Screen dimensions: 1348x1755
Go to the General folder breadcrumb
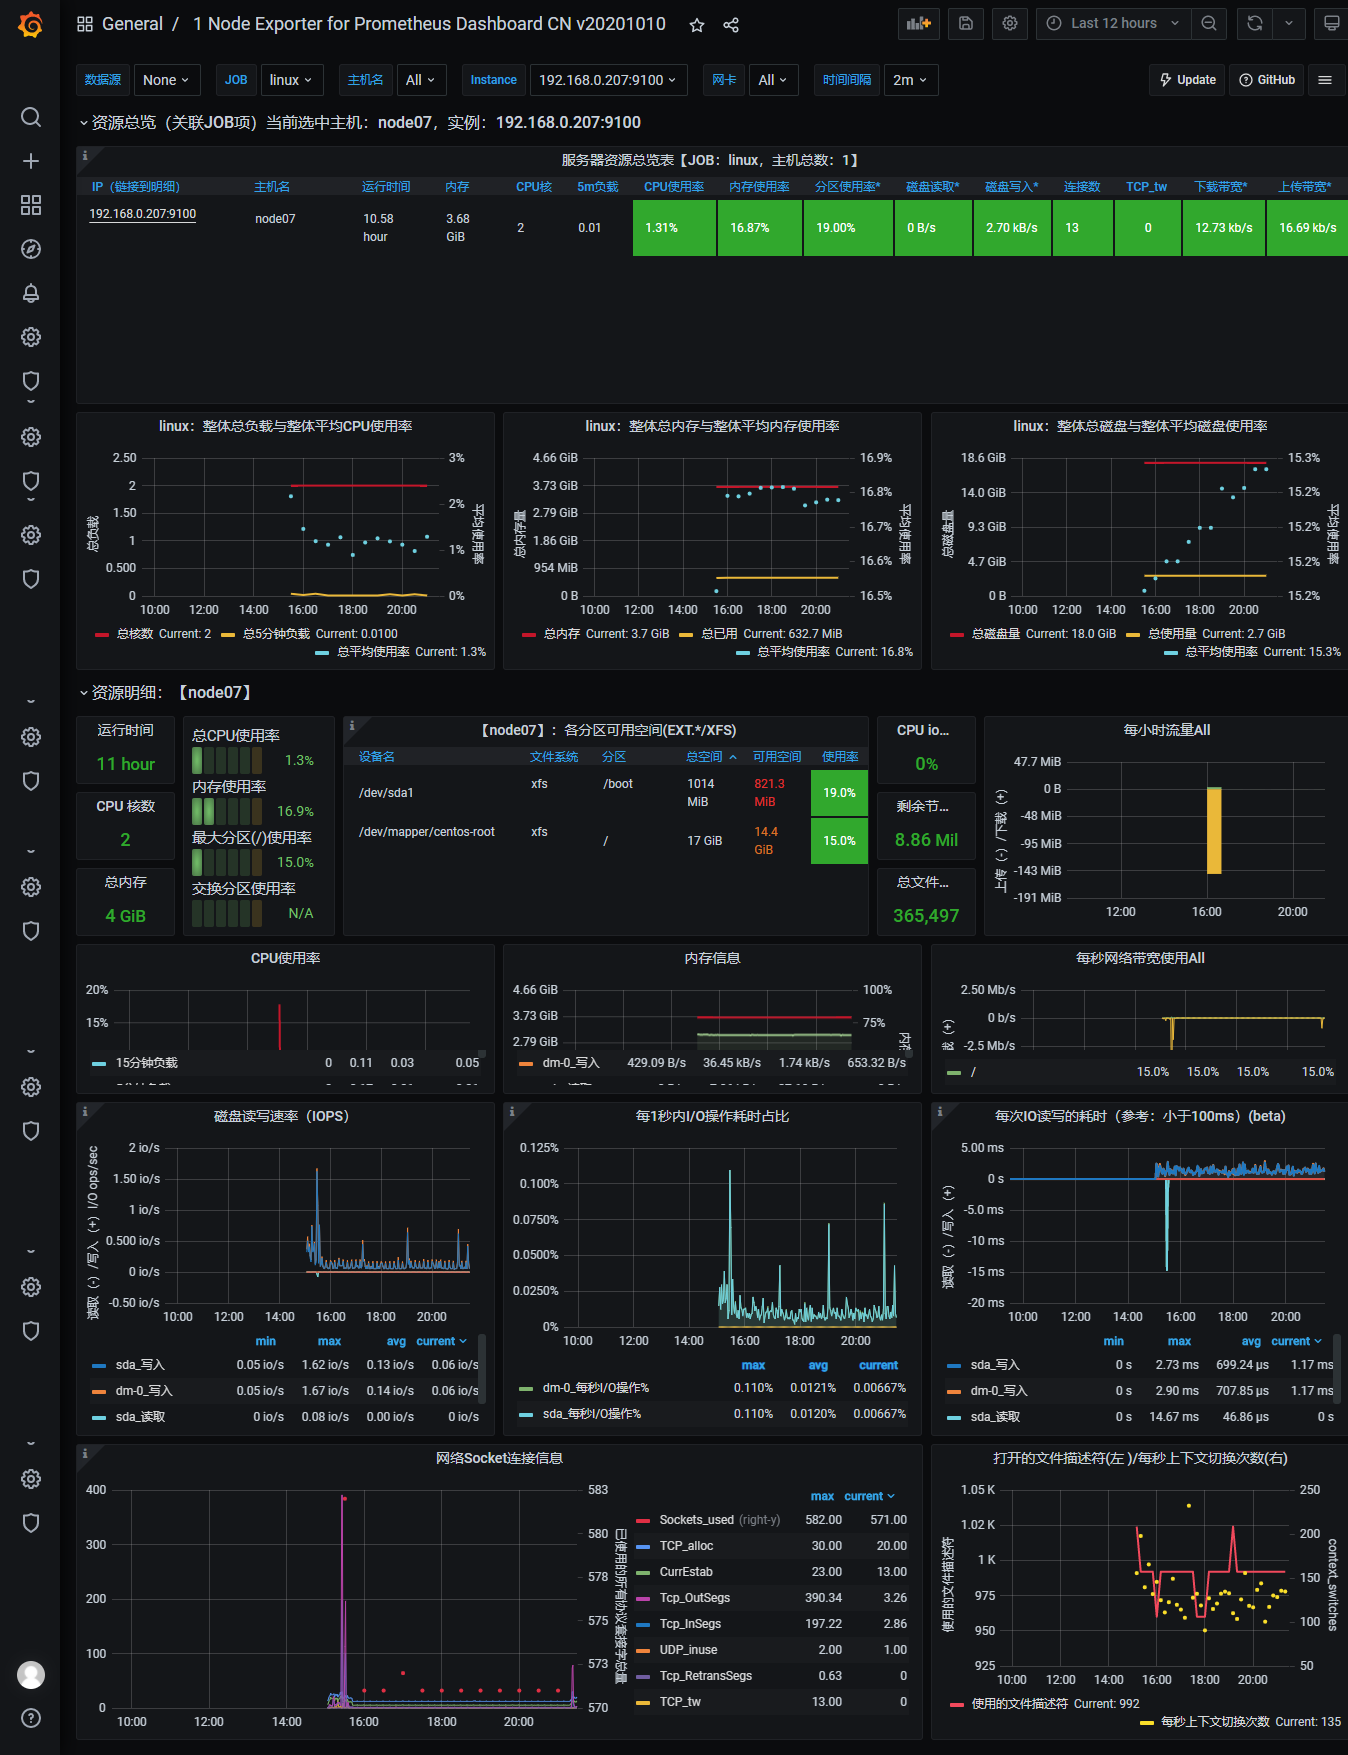point(132,24)
